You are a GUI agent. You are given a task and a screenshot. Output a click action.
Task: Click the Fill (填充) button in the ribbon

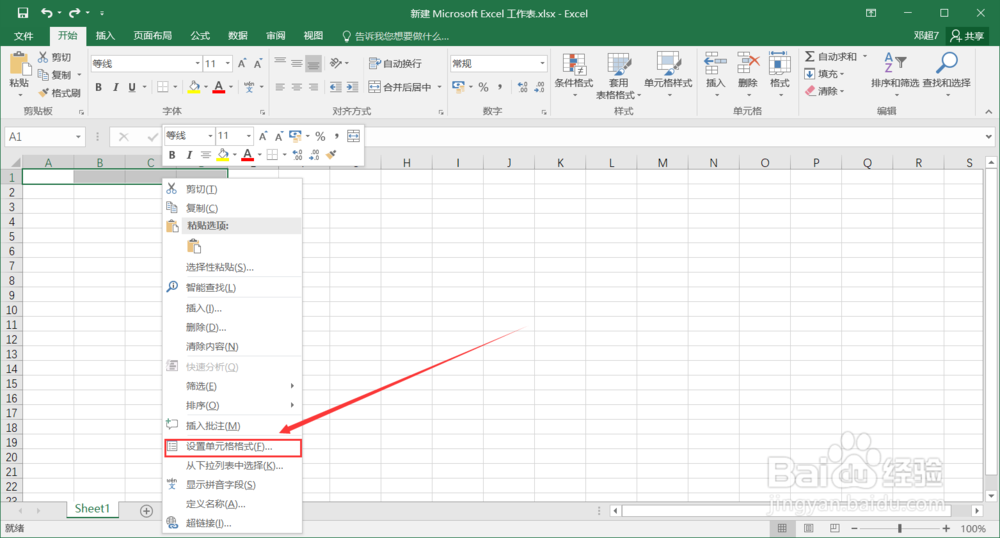[824, 74]
